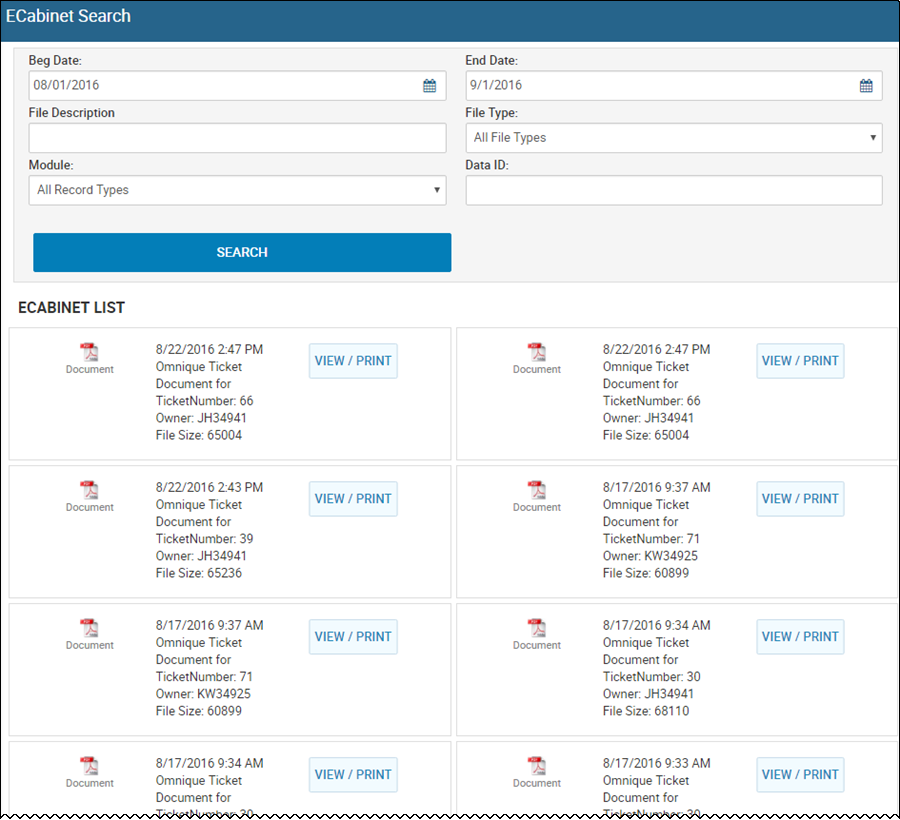
Task: Click the "File Type:" field label
Action: point(491,113)
